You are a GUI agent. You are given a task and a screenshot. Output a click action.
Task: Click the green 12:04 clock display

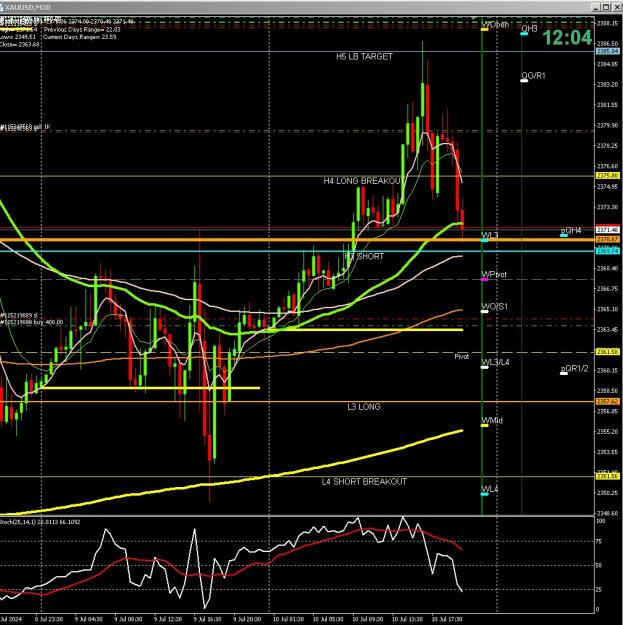567,38
